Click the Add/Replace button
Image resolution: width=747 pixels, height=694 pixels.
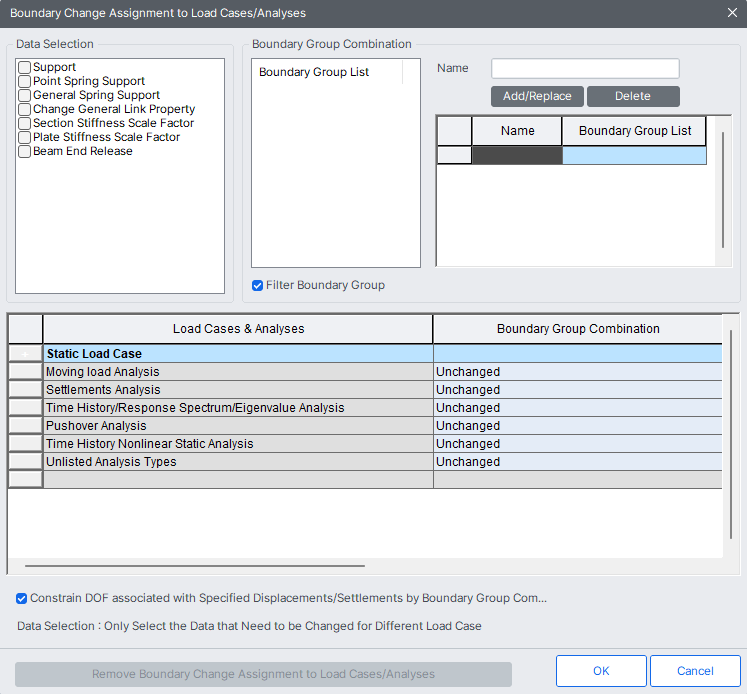click(x=537, y=96)
